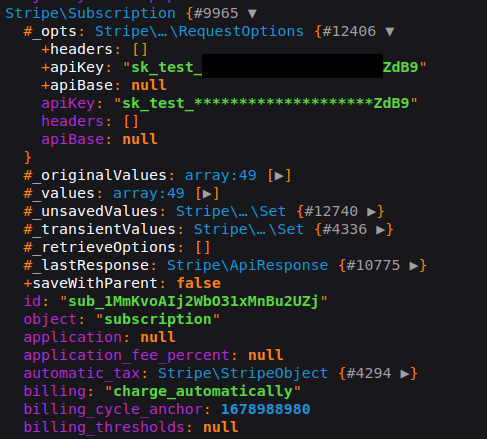Collapse the RequestOptions #12406 object
This screenshot has height=439, width=487.
click(390, 32)
